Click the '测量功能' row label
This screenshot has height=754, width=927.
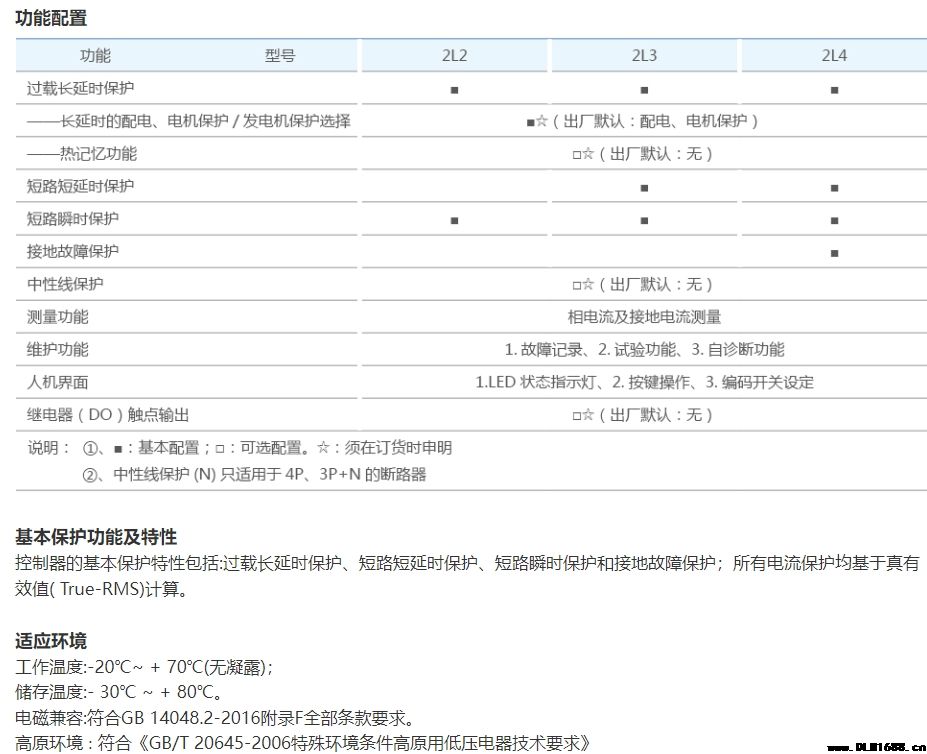pyautogui.click(x=57, y=317)
